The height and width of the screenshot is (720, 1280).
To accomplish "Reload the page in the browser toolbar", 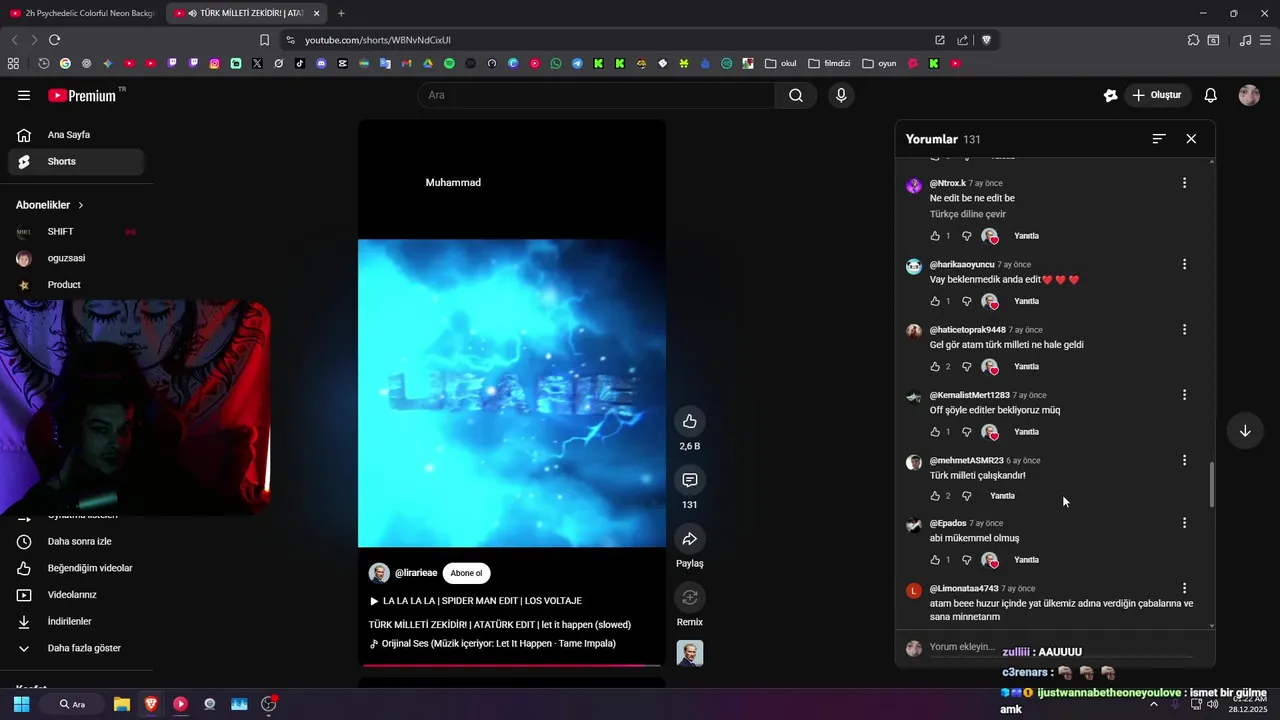I will coord(54,40).
